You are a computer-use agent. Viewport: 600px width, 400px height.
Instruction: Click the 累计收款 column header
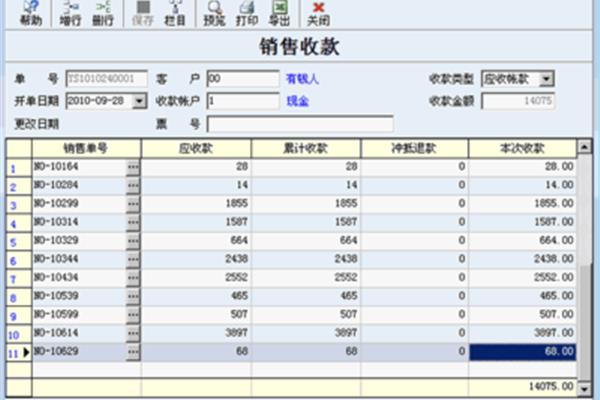point(306,149)
